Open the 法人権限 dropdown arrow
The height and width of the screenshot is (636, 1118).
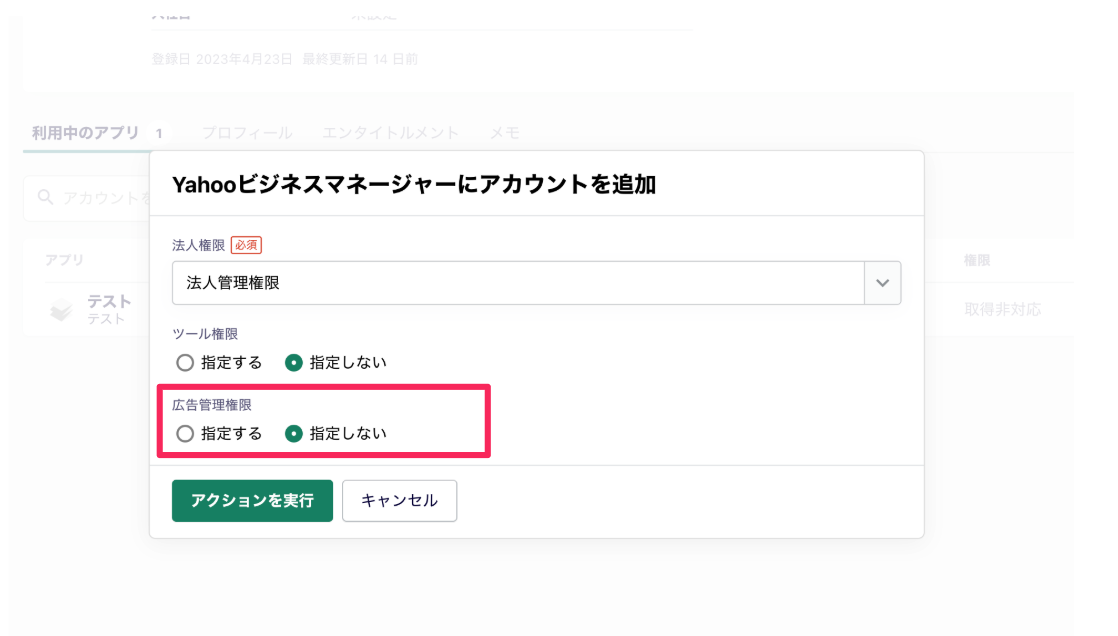[x=883, y=283]
